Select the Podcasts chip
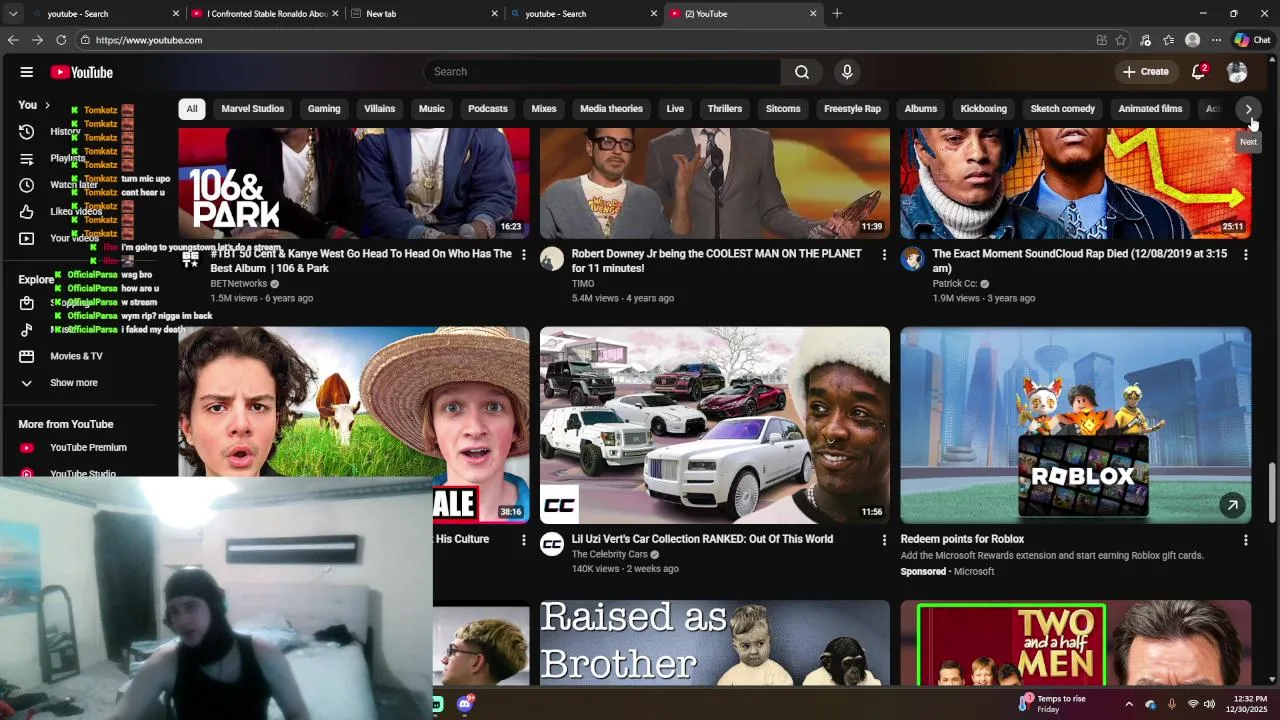This screenshot has height=720, width=1280. coord(488,109)
